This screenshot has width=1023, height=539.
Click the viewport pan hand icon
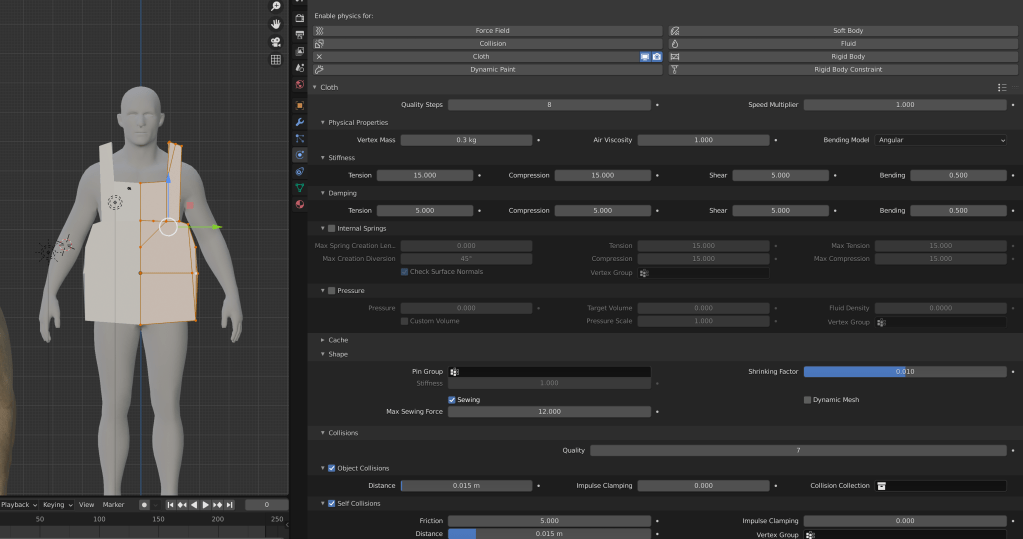click(276, 23)
